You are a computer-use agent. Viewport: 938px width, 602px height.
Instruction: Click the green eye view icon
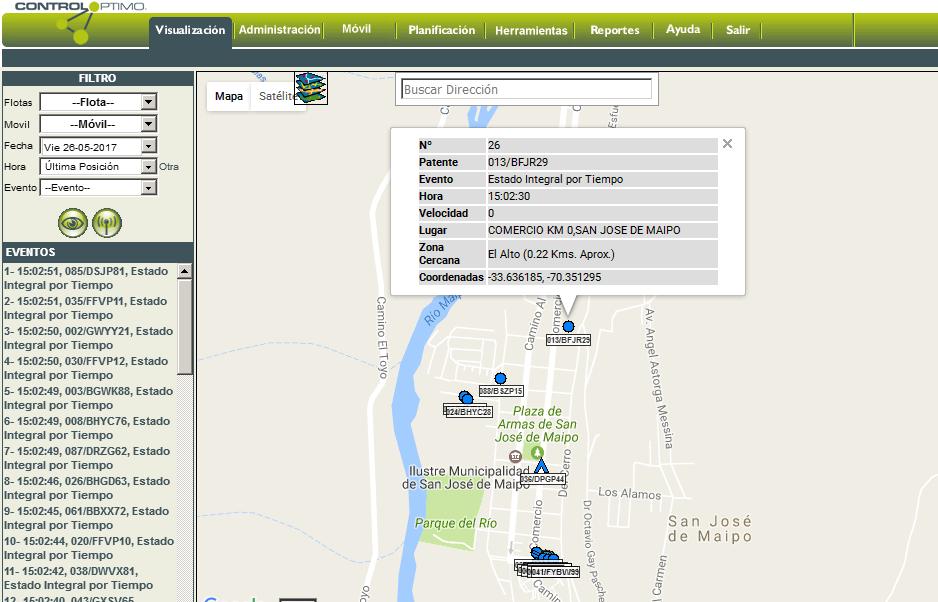click(x=72, y=223)
